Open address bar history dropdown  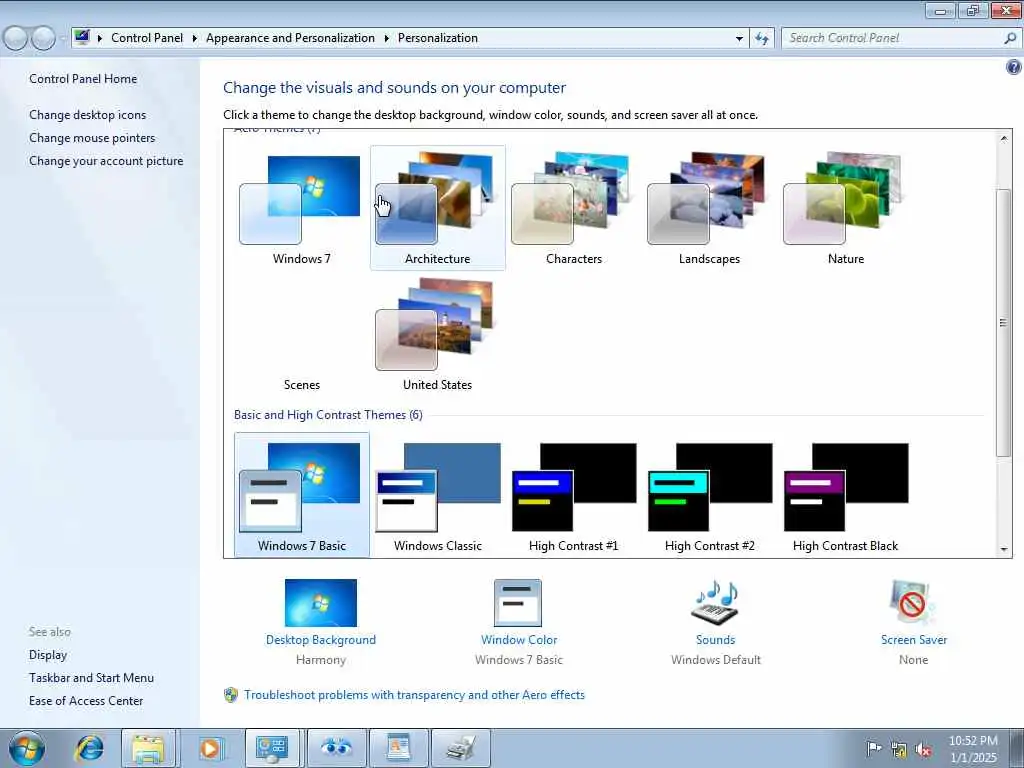click(x=739, y=38)
